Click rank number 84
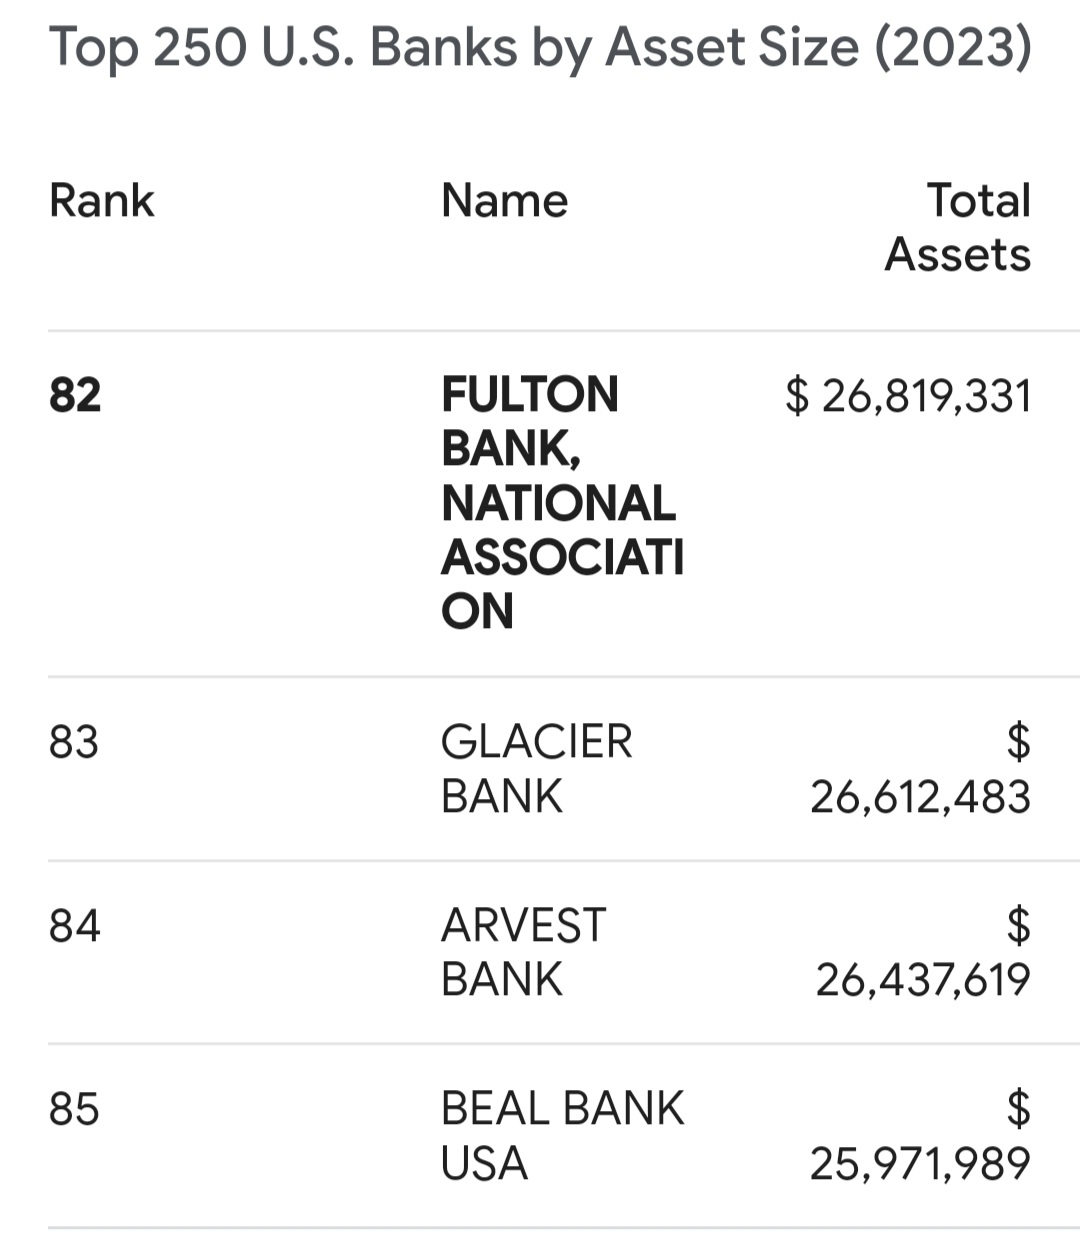This screenshot has height=1243, width=1080. [x=75, y=926]
